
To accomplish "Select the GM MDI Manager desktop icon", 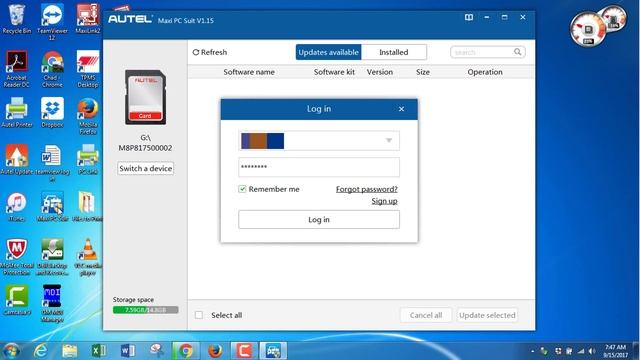I will 52,304.
